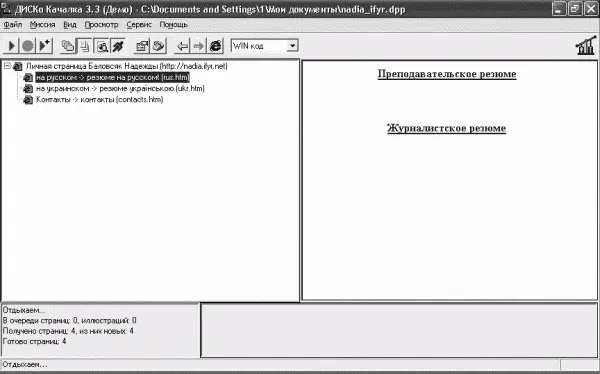The height and width of the screenshot is (374, 600).
Task: Collapse the Личная страница tree root node
Action: [7, 66]
